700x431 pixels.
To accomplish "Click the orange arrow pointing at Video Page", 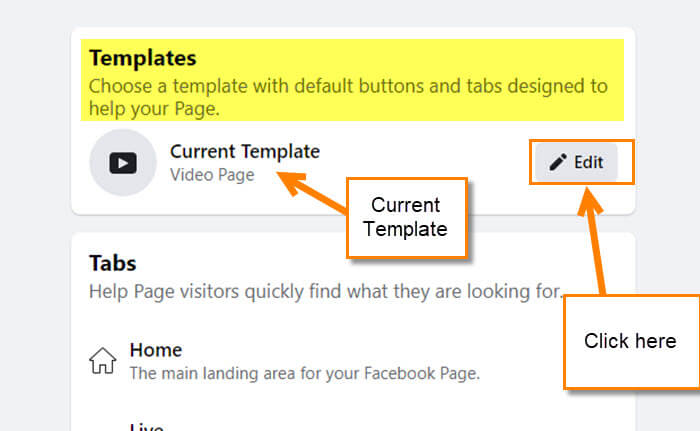I will tap(312, 192).
